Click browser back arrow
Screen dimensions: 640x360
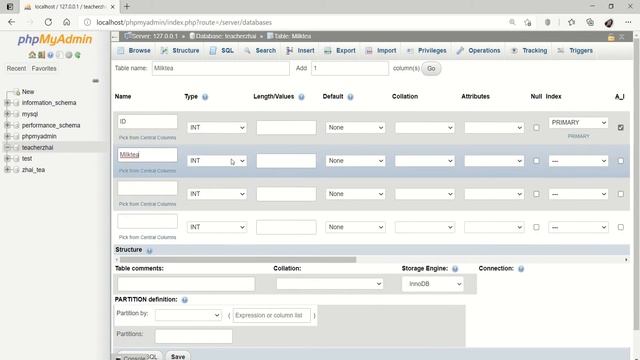tap(11, 22)
